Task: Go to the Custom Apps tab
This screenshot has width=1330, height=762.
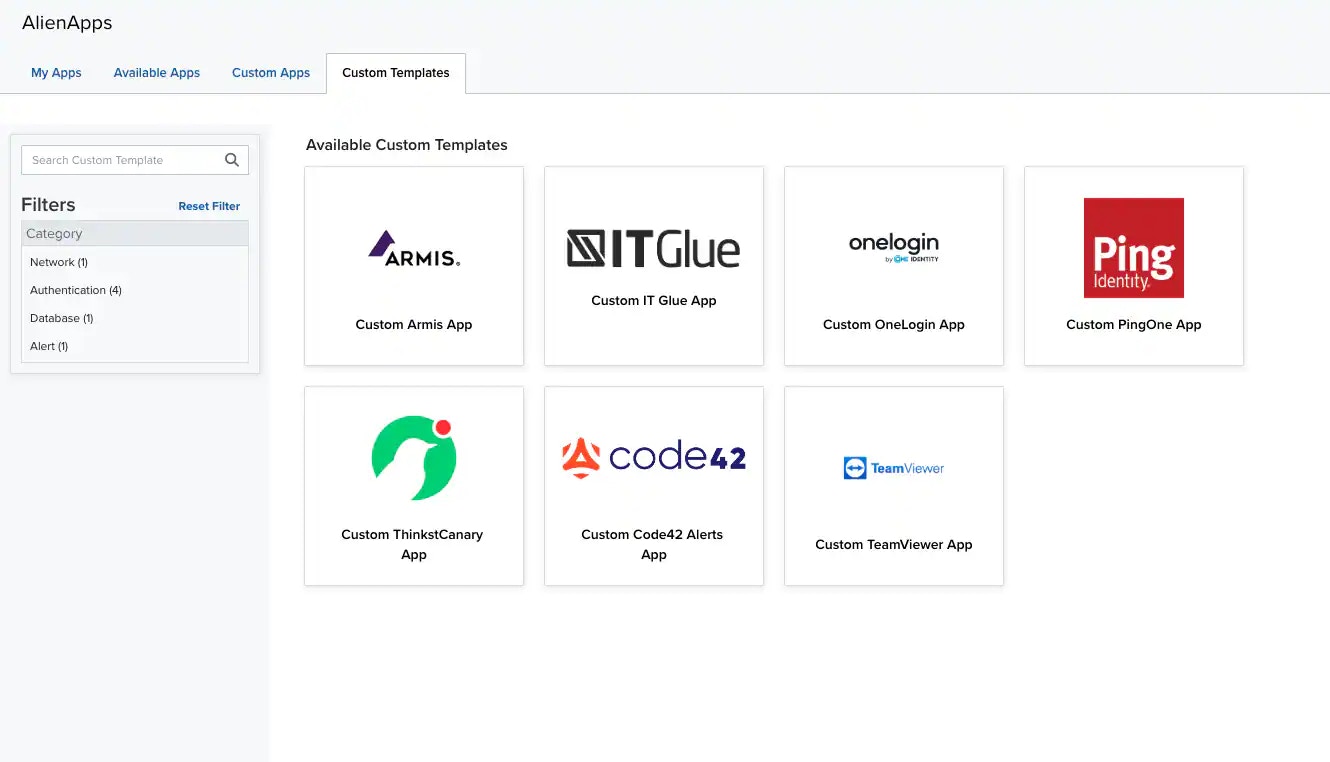Action: (x=271, y=73)
